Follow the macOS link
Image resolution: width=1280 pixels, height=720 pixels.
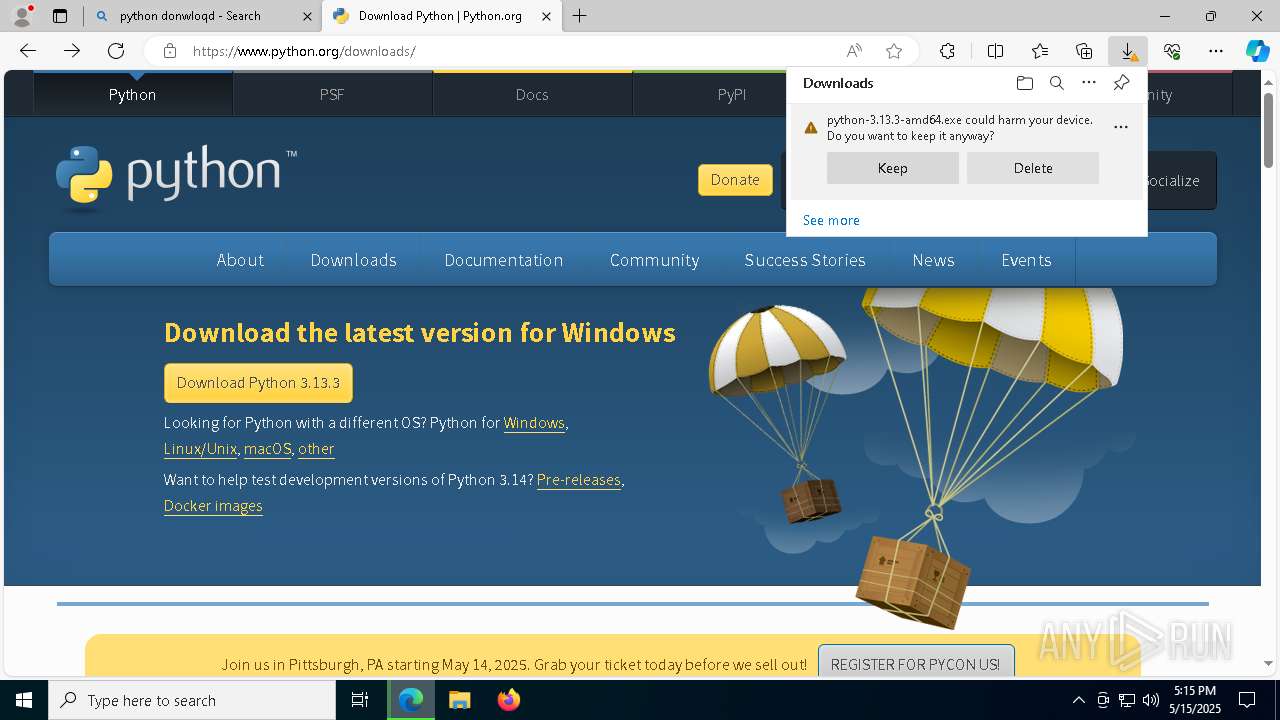[267, 449]
